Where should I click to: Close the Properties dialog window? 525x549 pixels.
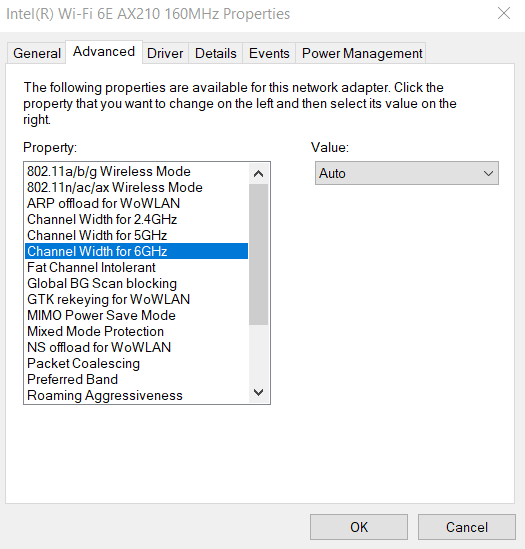pyautogui.click(x=504, y=14)
